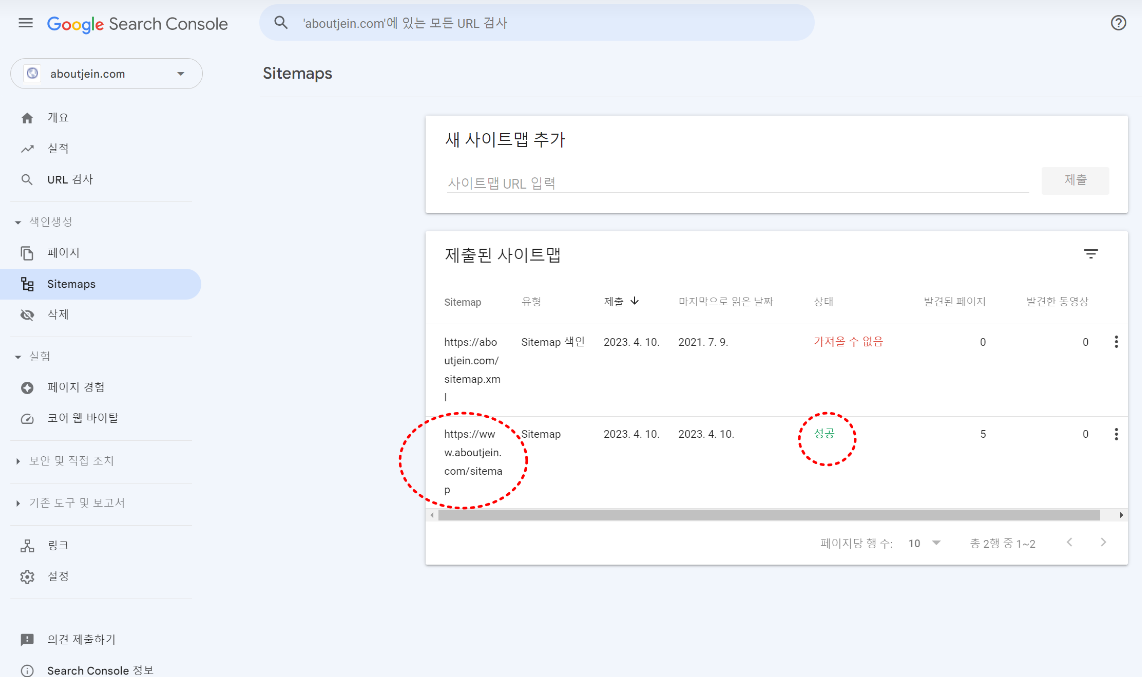Open the 개요 overview menu item
1142x677 pixels.
tap(101, 118)
